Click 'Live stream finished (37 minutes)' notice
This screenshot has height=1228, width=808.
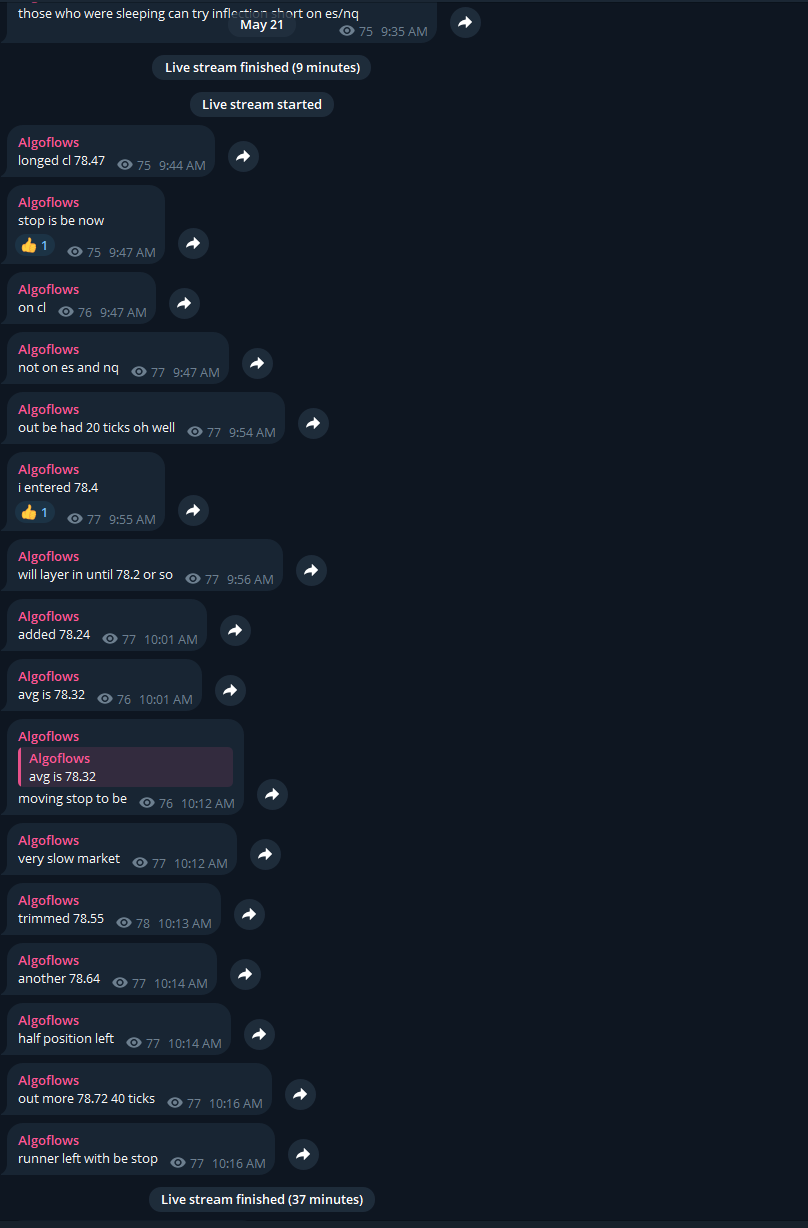[262, 1199]
